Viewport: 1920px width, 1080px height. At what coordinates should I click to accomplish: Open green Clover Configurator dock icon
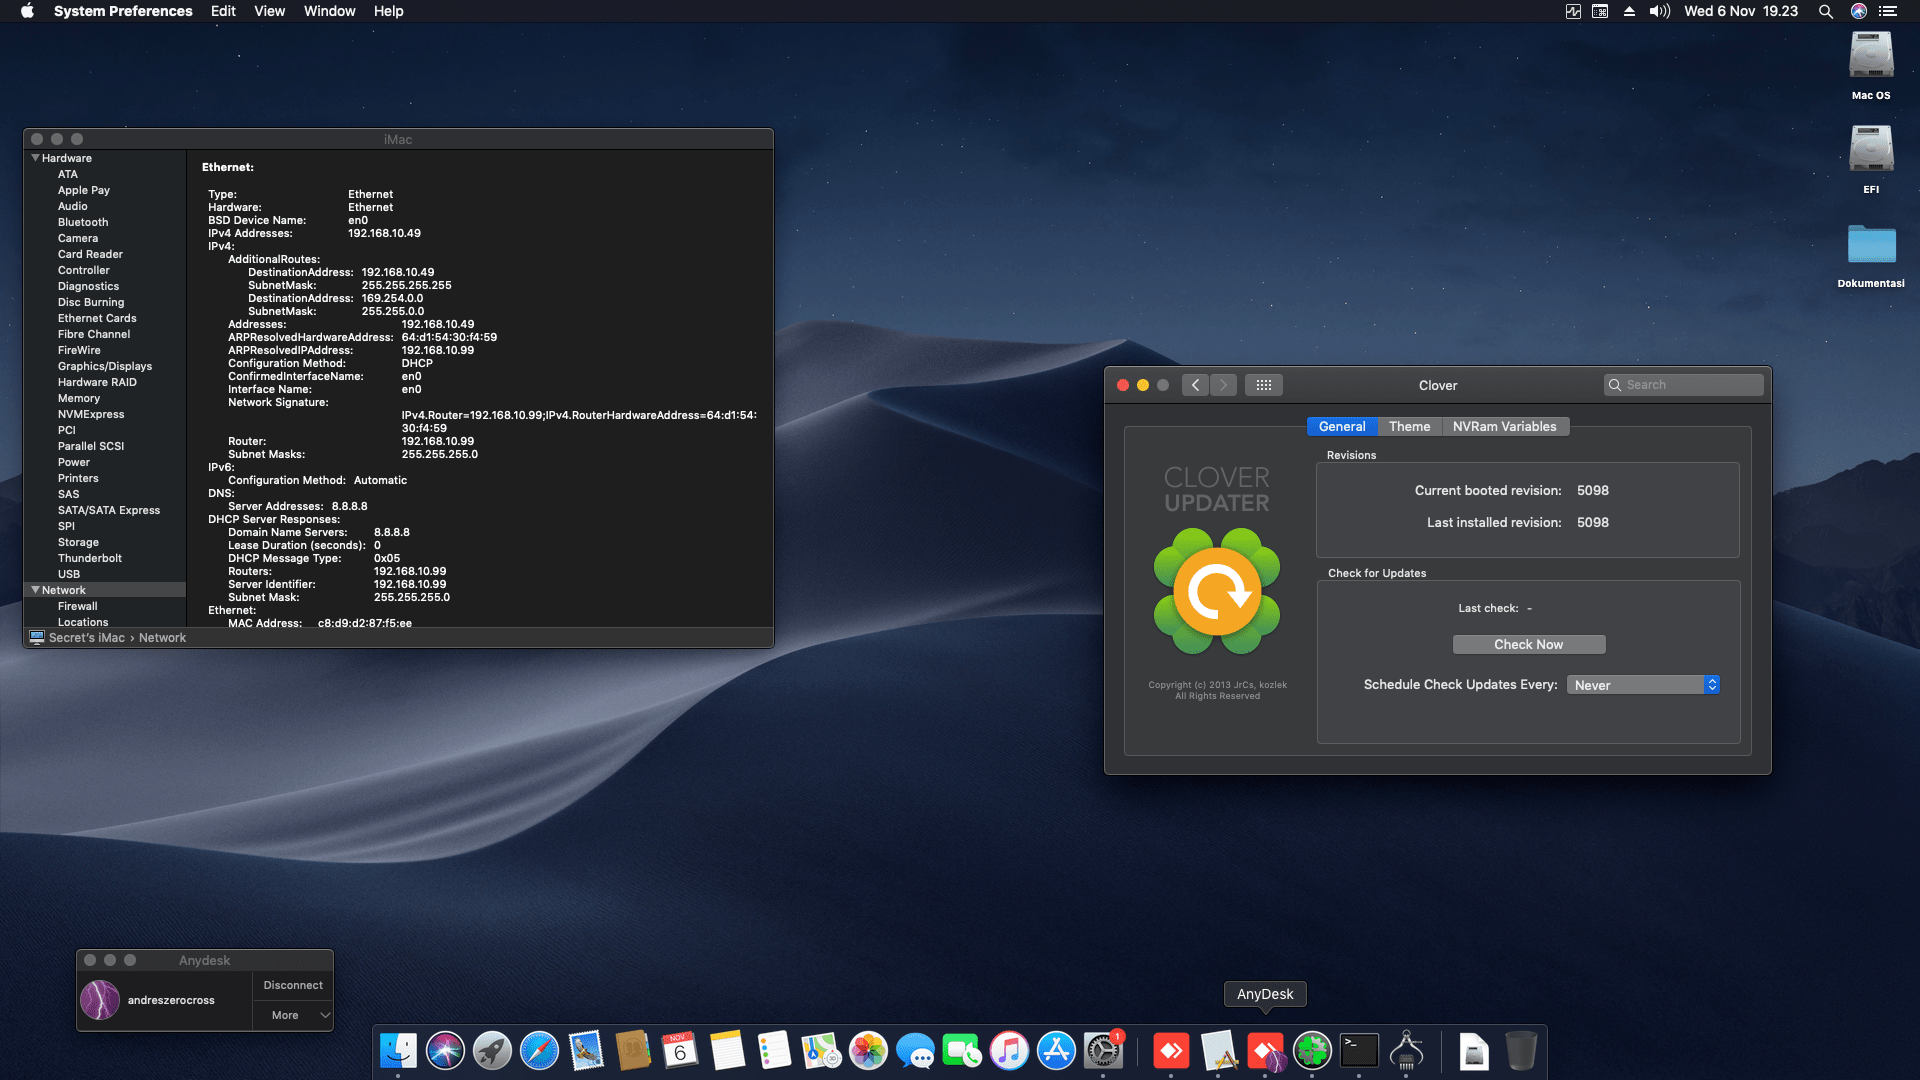pyautogui.click(x=1312, y=1051)
